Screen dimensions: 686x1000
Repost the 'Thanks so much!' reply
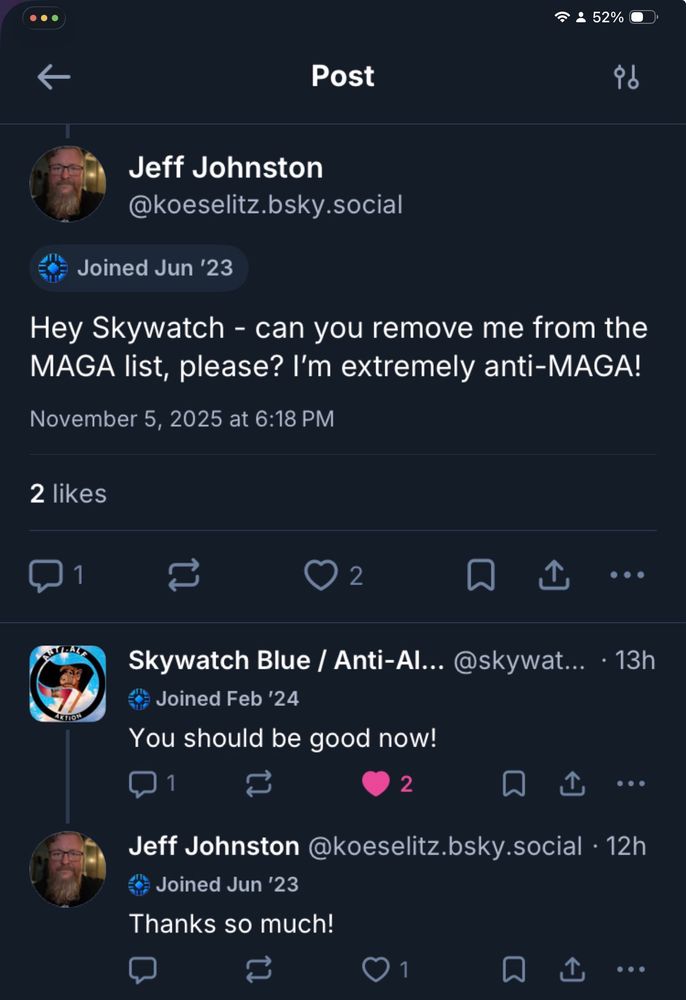(x=259, y=969)
